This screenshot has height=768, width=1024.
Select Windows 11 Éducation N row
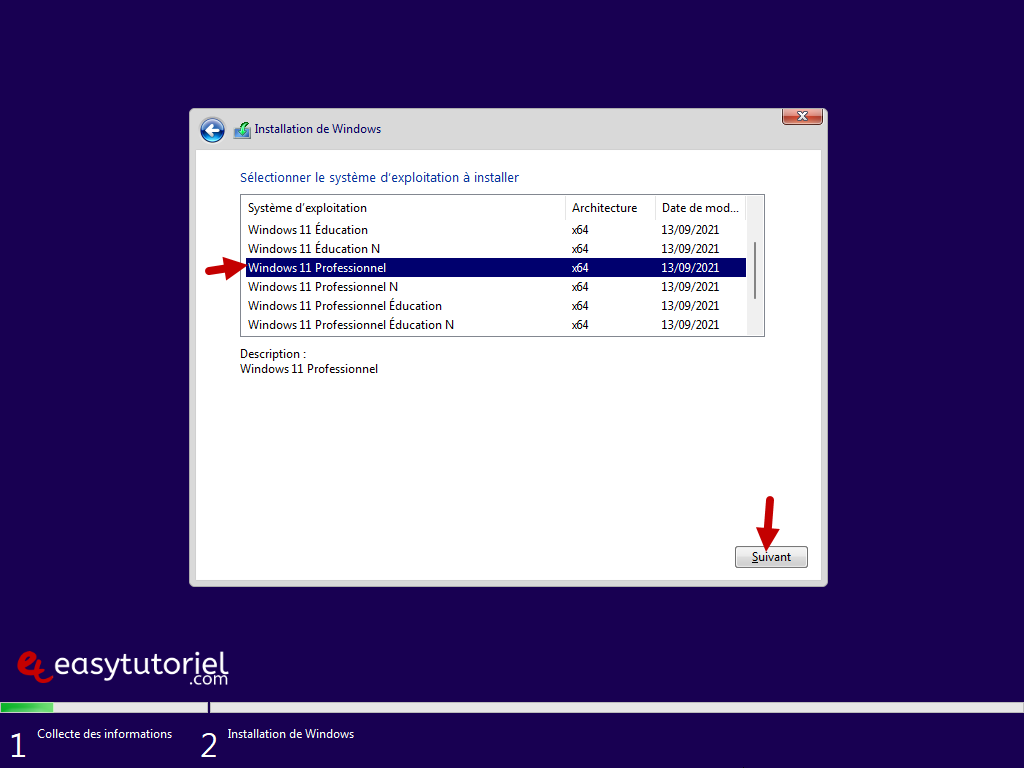click(x=314, y=249)
